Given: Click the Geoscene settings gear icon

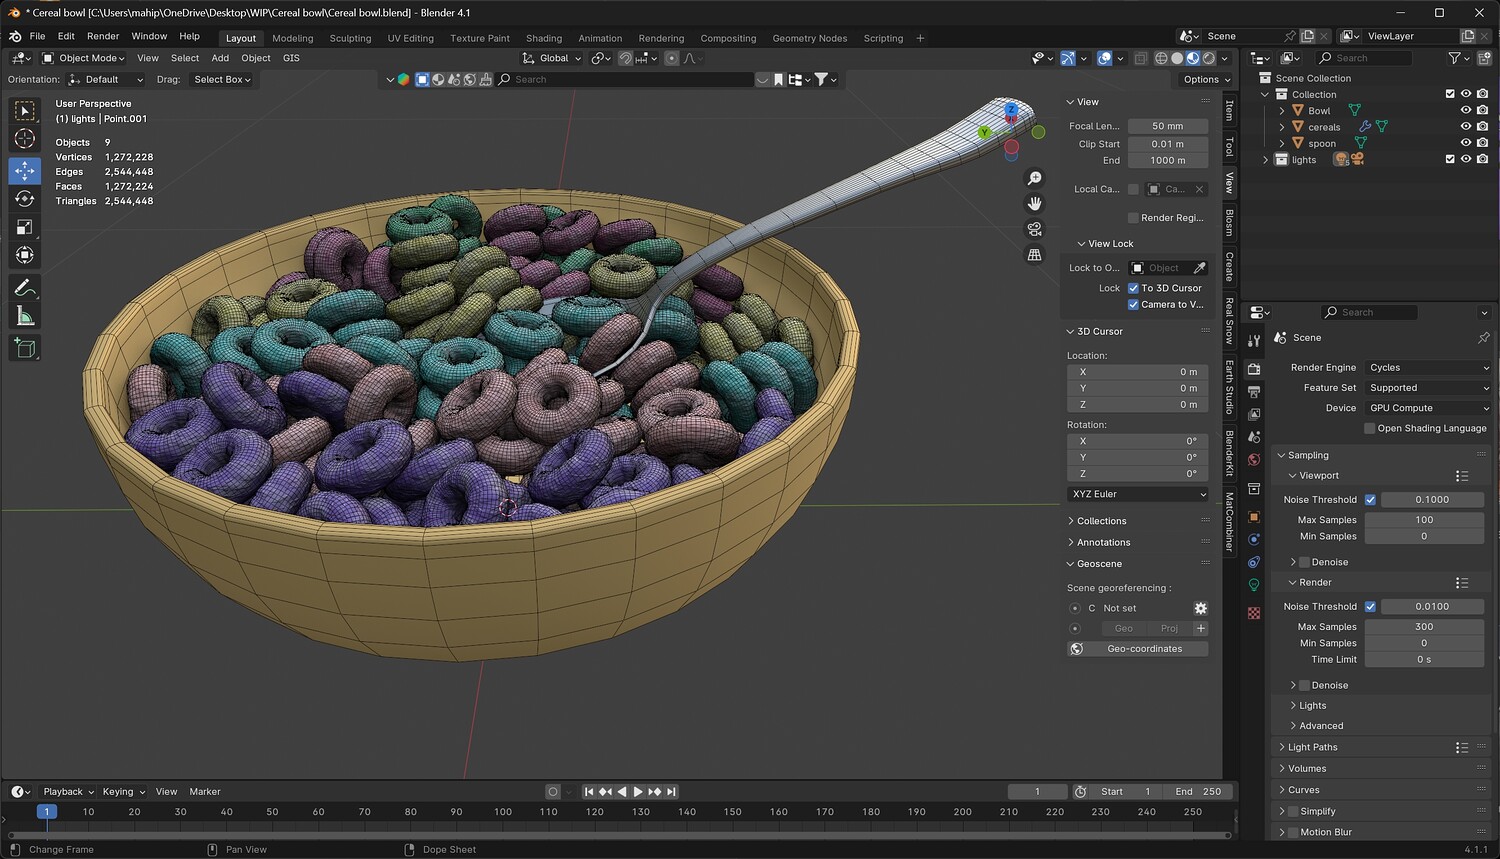Looking at the screenshot, I should [1201, 608].
